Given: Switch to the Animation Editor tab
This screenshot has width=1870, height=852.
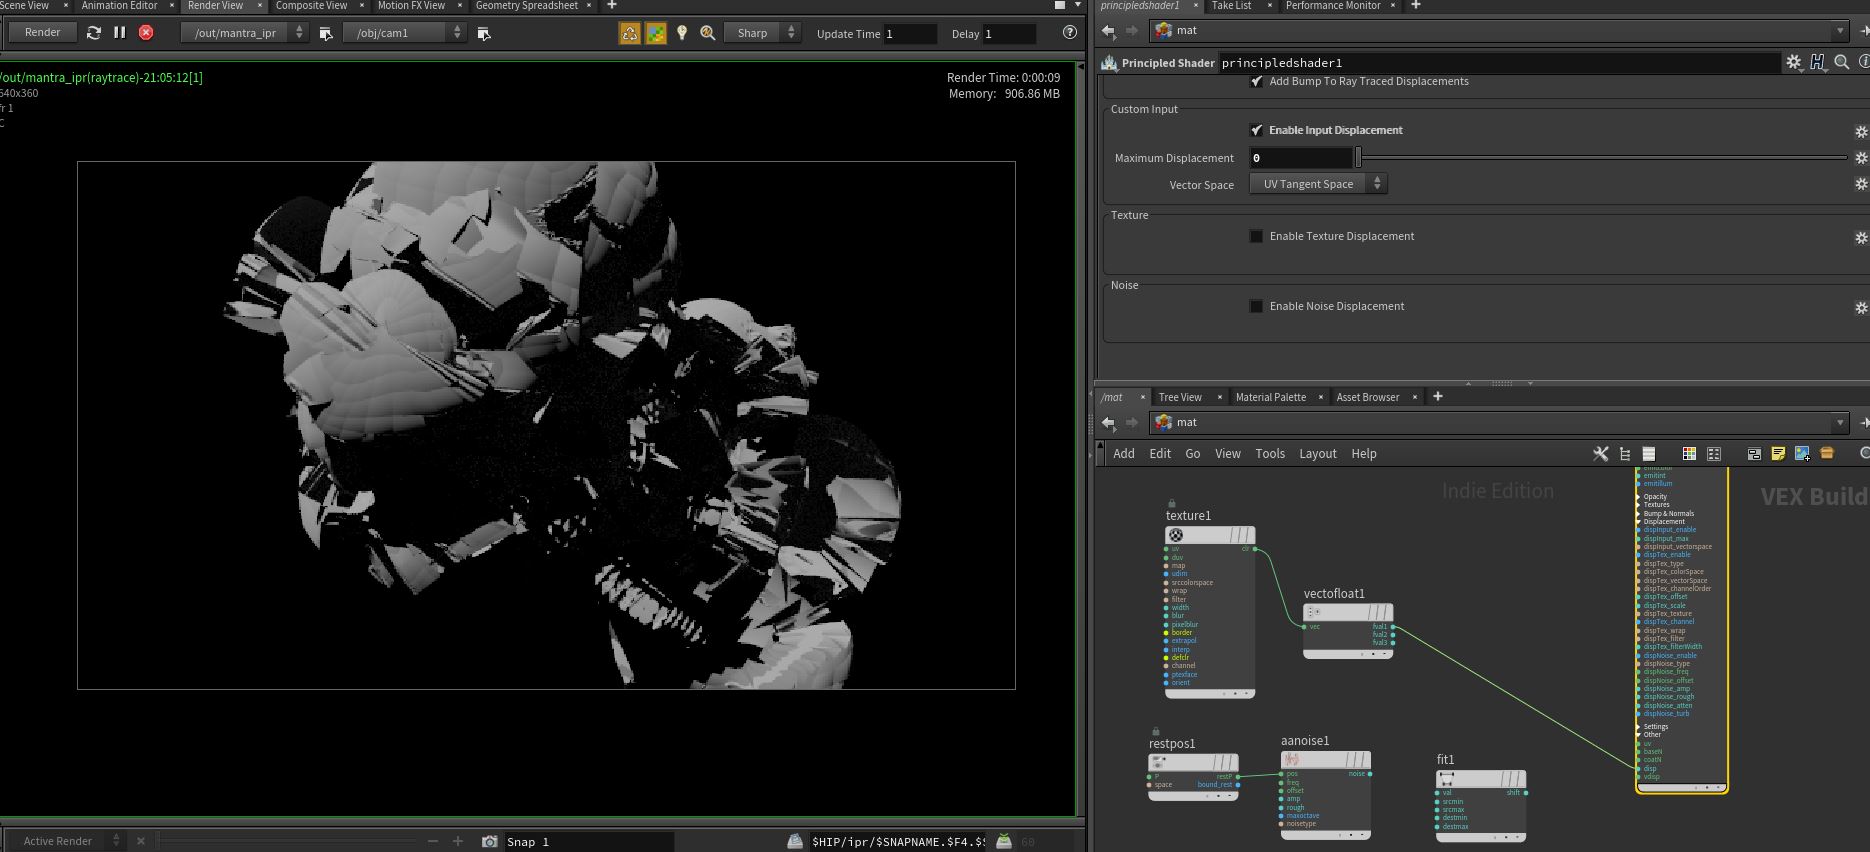Looking at the screenshot, I should tap(119, 6).
